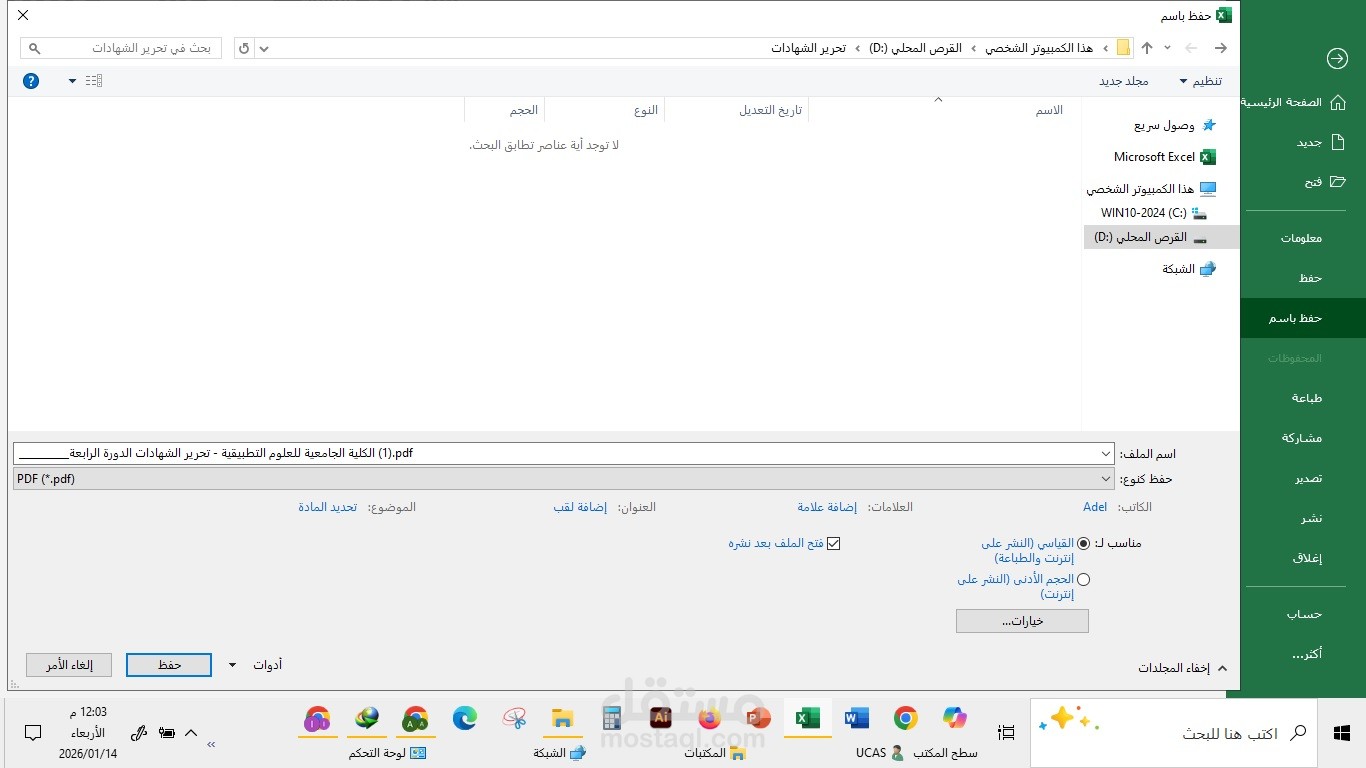The width and height of the screenshot is (1366, 768).
Task: Launch Google Chrome from the taskbar
Action: pyautogui.click(x=906, y=717)
